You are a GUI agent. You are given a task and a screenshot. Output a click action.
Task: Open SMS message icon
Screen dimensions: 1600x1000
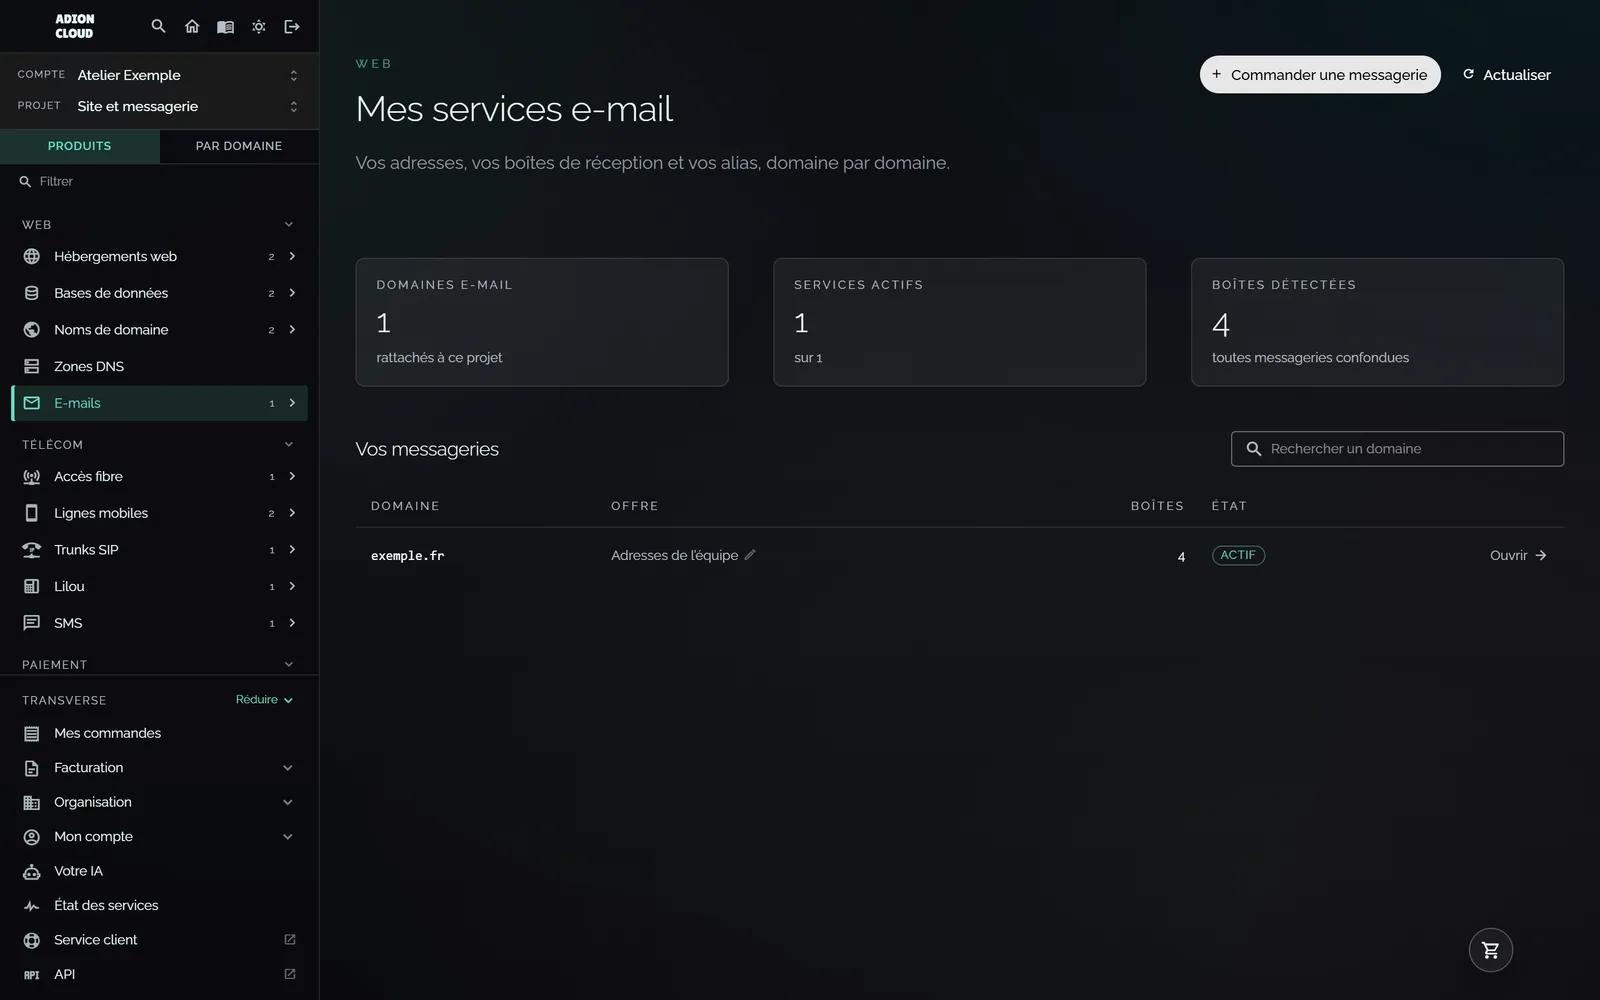pyautogui.click(x=32, y=623)
